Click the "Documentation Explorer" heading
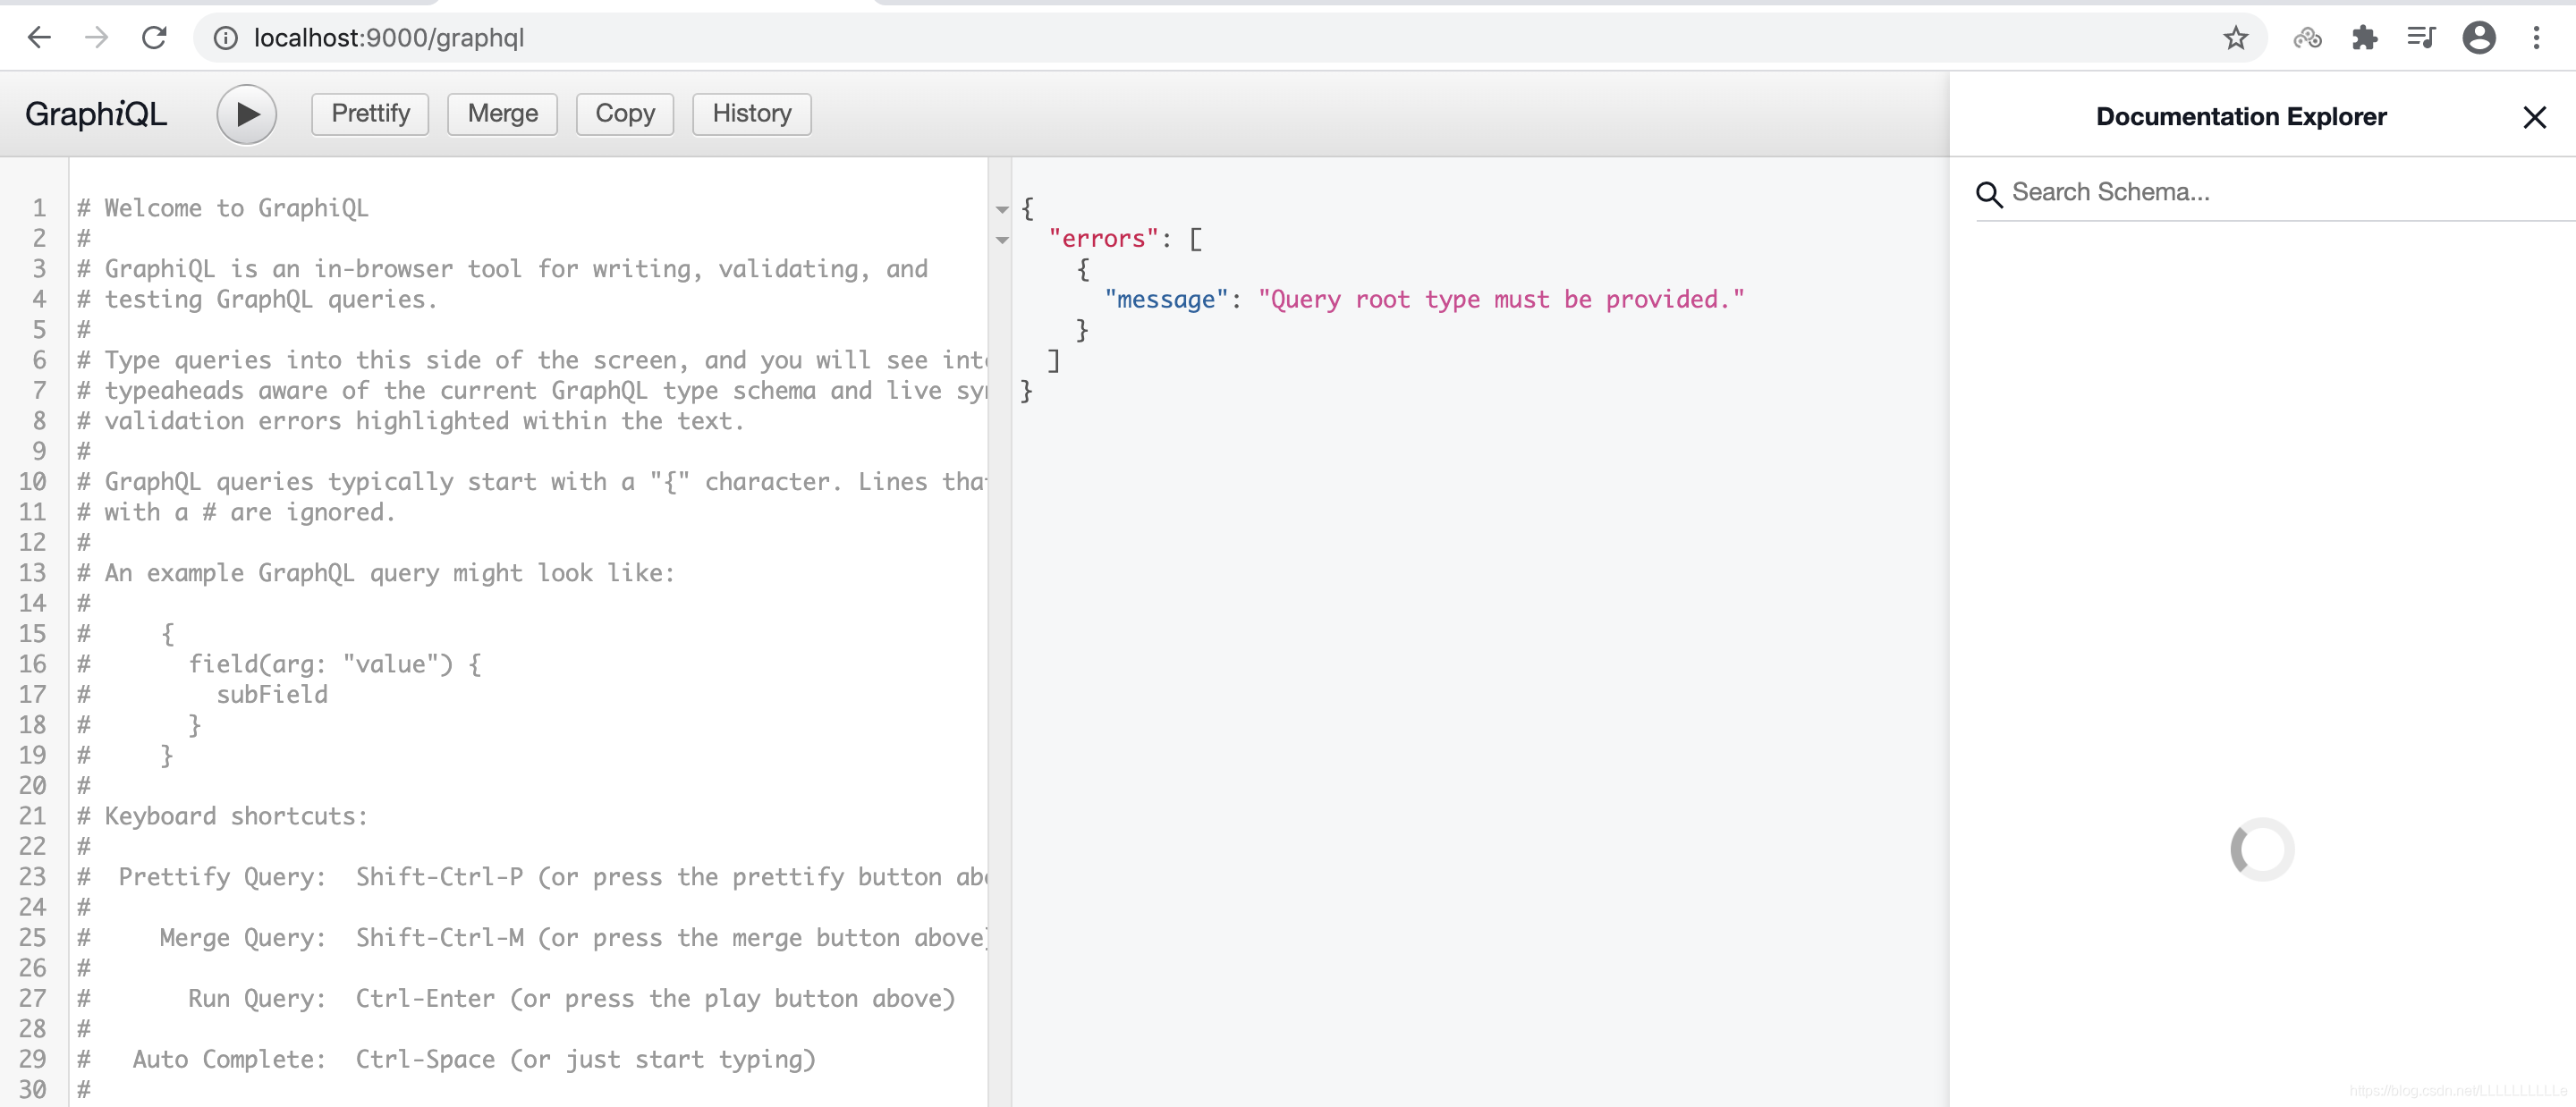The height and width of the screenshot is (1107, 2576). coord(2241,117)
